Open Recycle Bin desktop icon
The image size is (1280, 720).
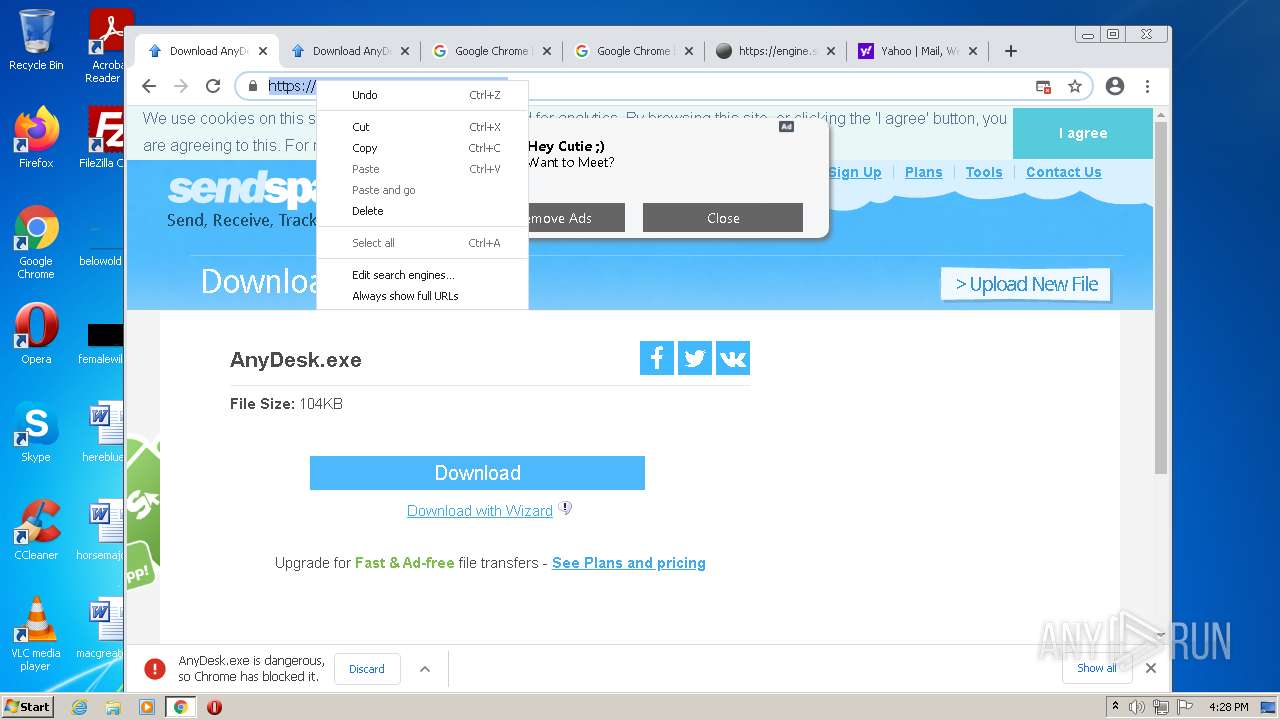pos(36,40)
